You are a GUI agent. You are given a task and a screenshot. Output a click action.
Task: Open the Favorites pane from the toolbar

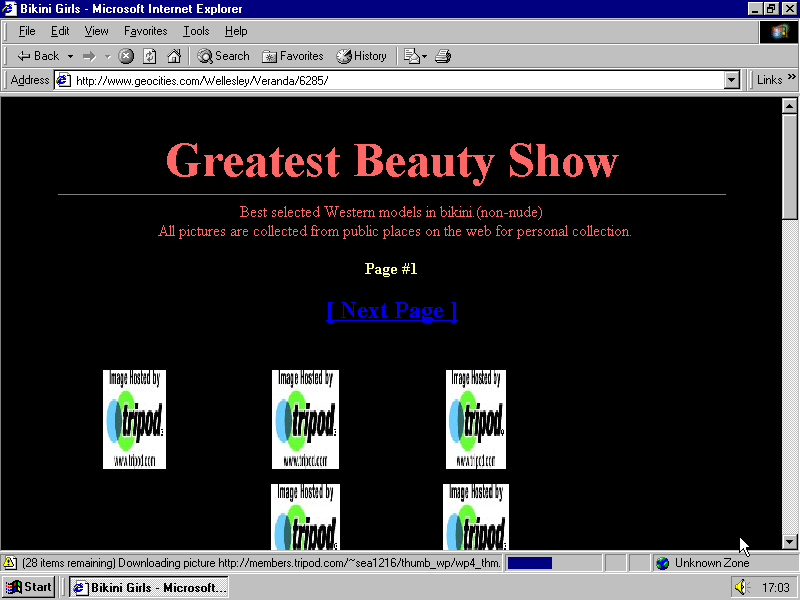pos(292,56)
